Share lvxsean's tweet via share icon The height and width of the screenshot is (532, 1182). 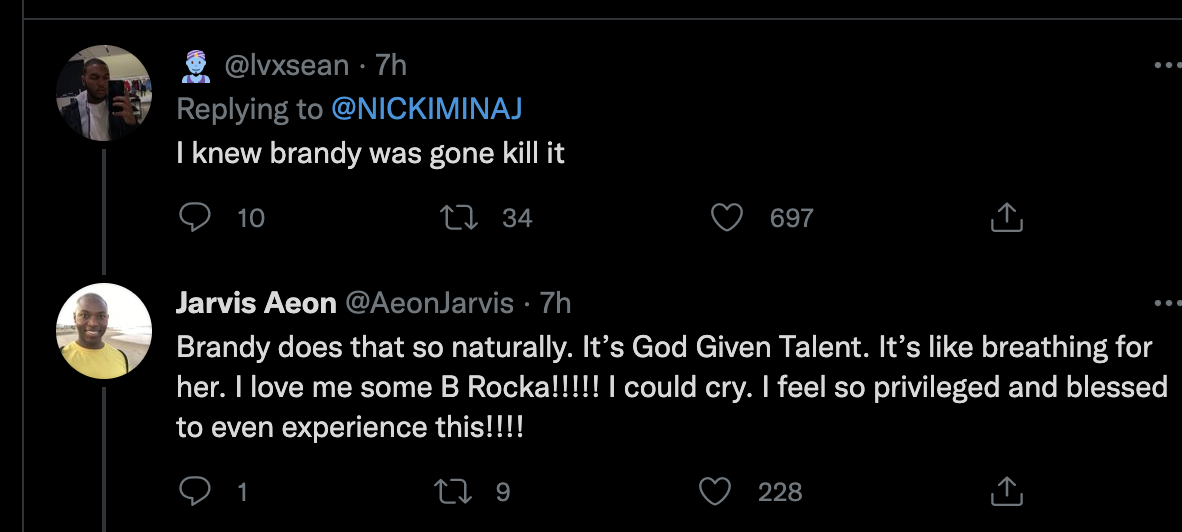1006,217
